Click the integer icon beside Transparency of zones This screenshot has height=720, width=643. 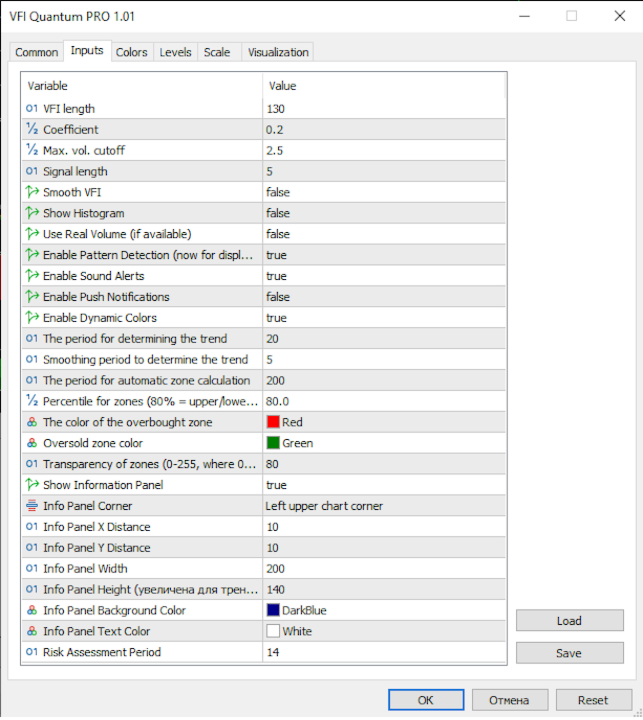pos(32,464)
